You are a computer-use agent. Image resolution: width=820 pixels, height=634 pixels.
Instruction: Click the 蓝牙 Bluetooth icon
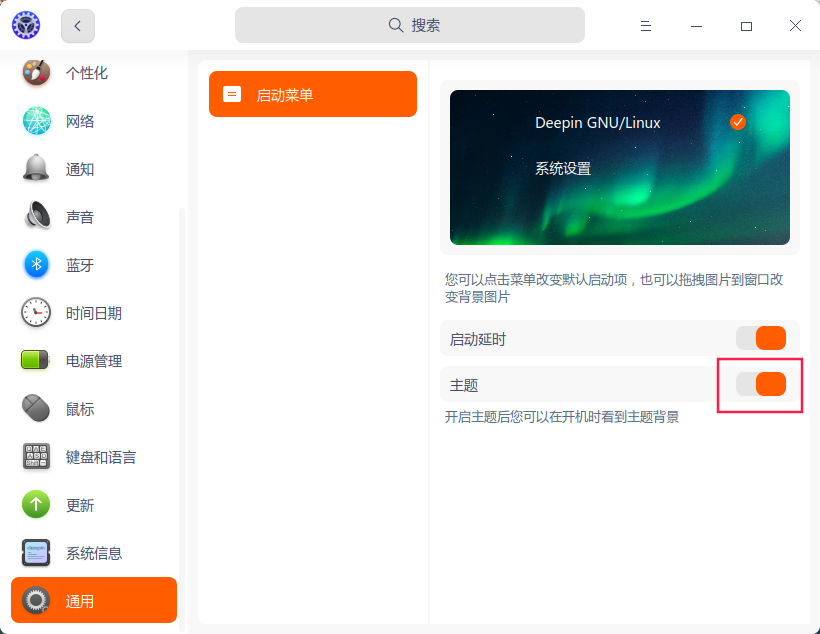click(36, 264)
